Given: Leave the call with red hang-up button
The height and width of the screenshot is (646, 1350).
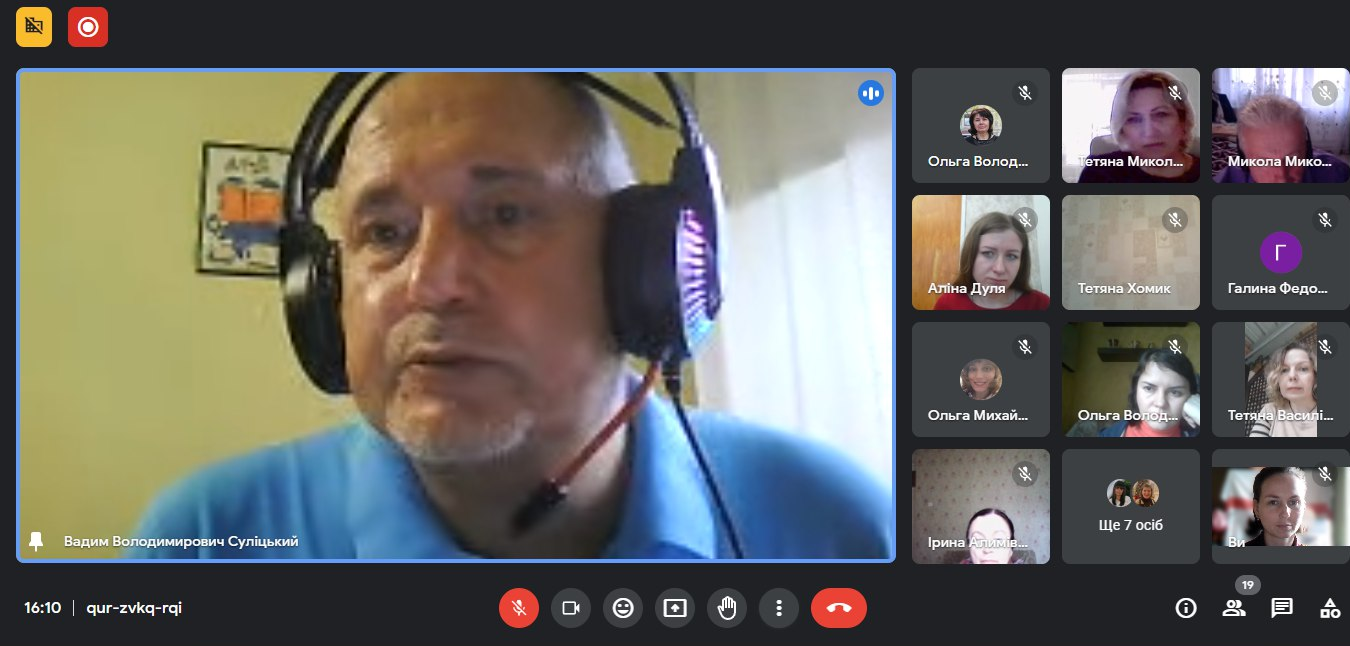Looking at the screenshot, I should 838,607.
